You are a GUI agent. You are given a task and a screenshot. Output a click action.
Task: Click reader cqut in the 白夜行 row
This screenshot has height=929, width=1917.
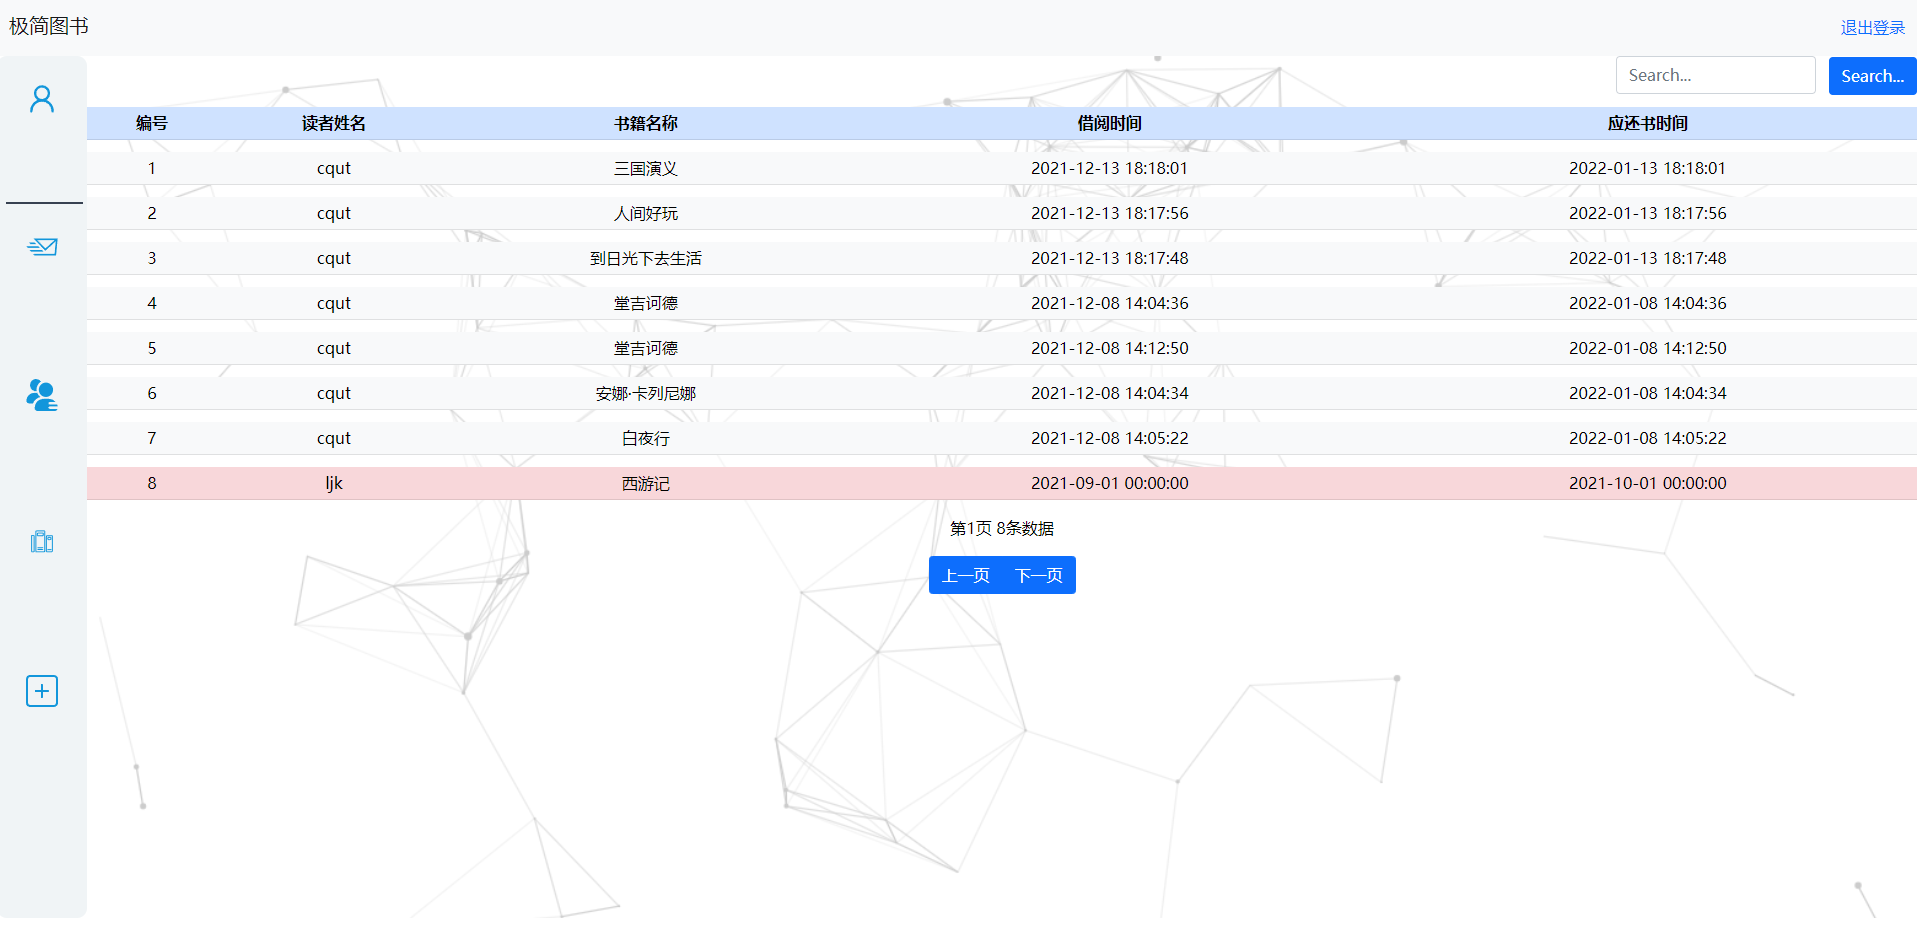[334, 438]
